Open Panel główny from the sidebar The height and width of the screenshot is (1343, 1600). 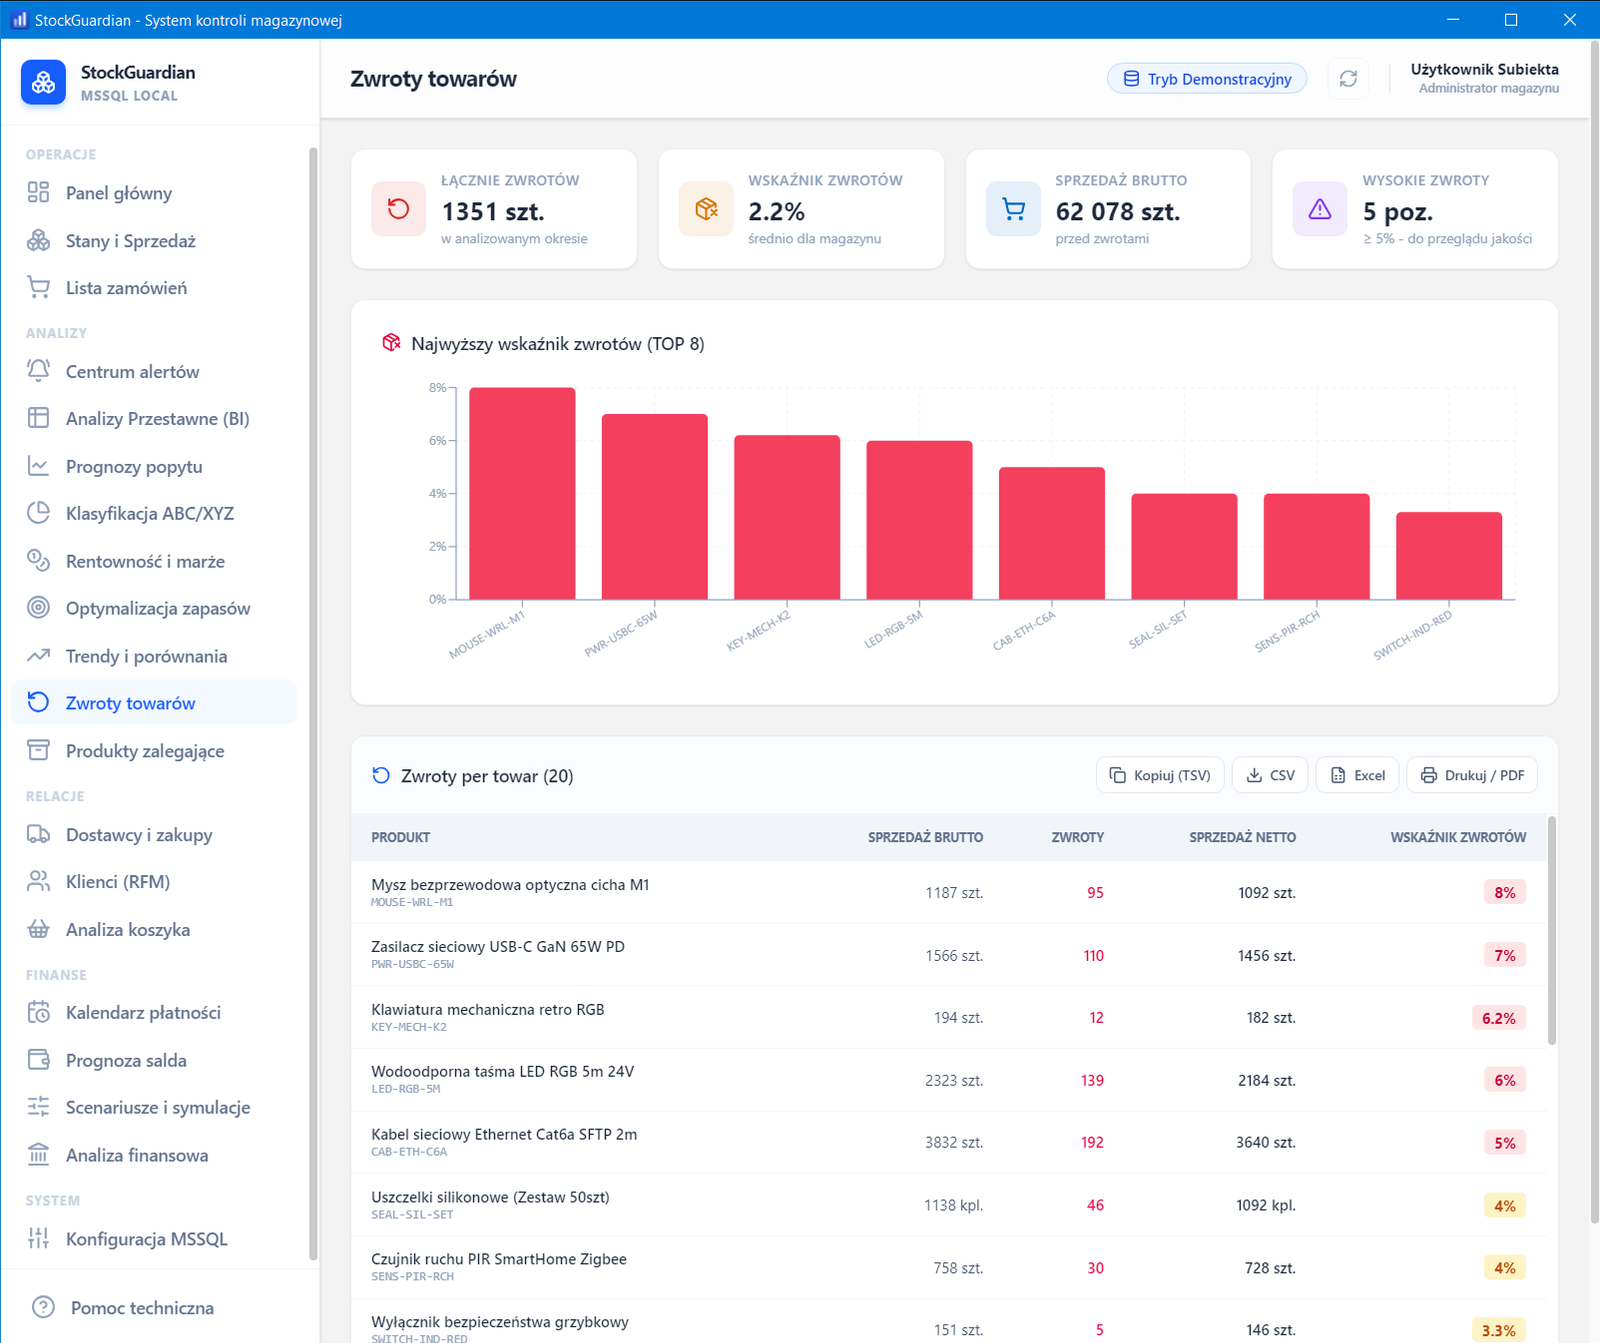tap(154, 193)
